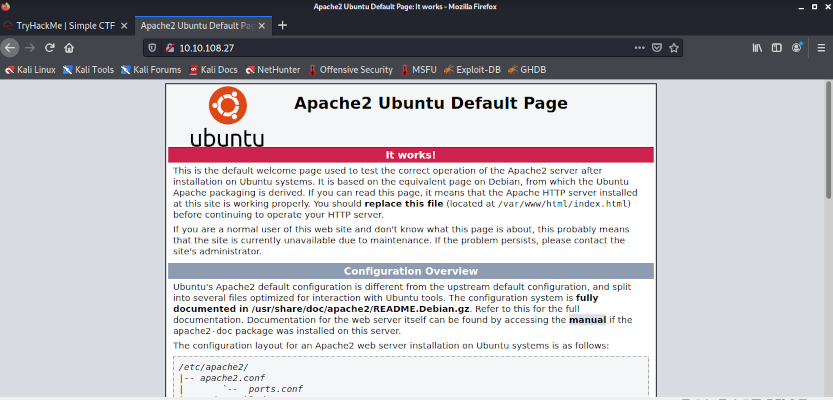Open the Kali Tools bookmark

tap(87, 70)
